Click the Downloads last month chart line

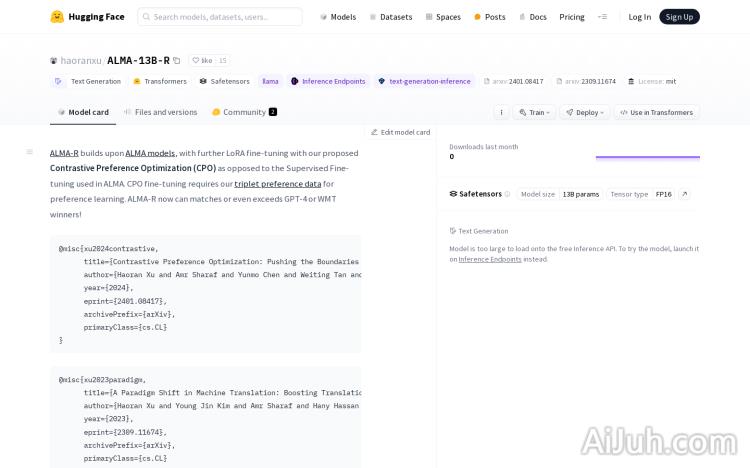(x=647, y=157)
